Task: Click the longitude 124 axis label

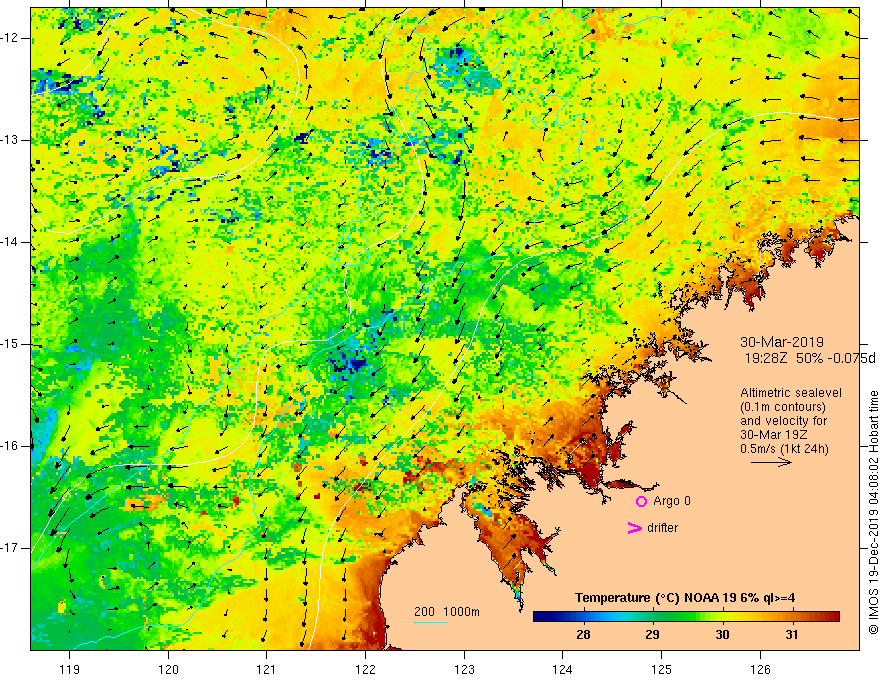Action: coord(563,669)
